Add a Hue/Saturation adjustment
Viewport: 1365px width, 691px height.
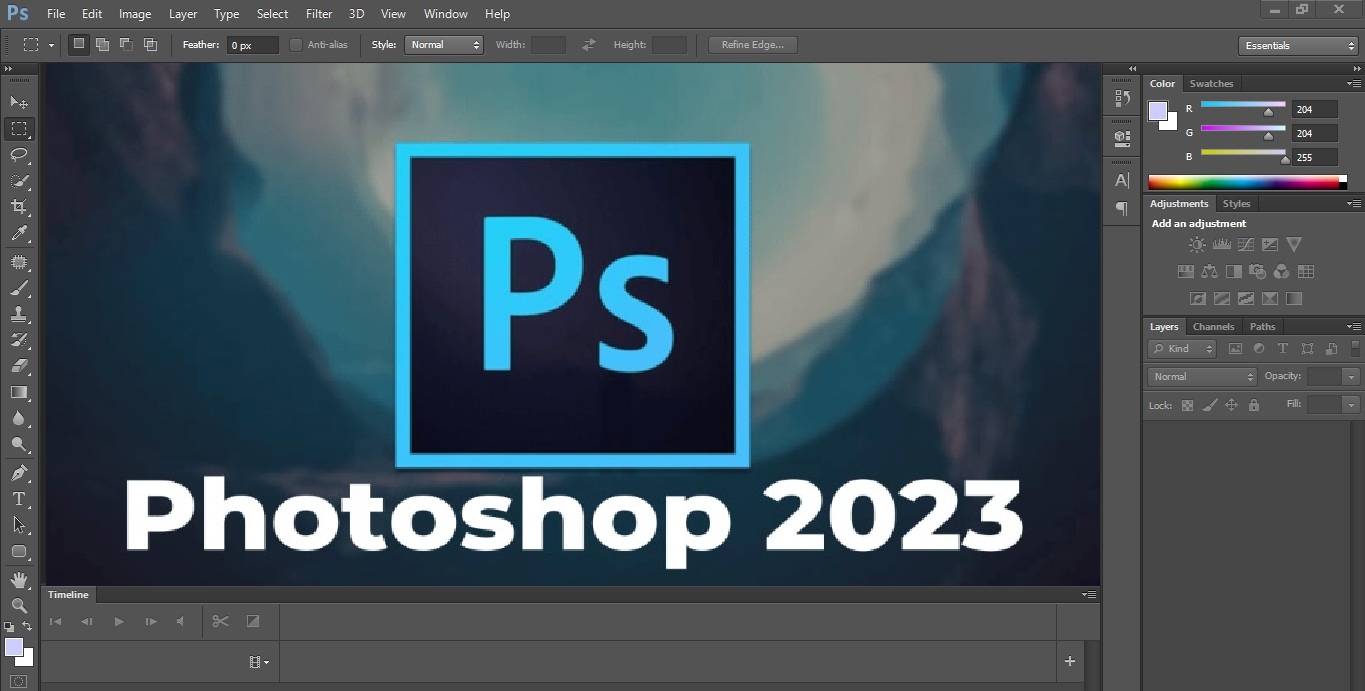[x=1186, y=271]
